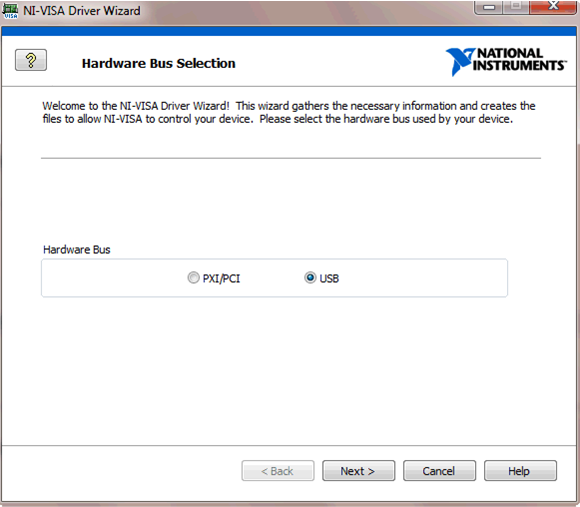580x507 pixels.
Task: Click the welcome message paragraph
Action: coord(289,112)
